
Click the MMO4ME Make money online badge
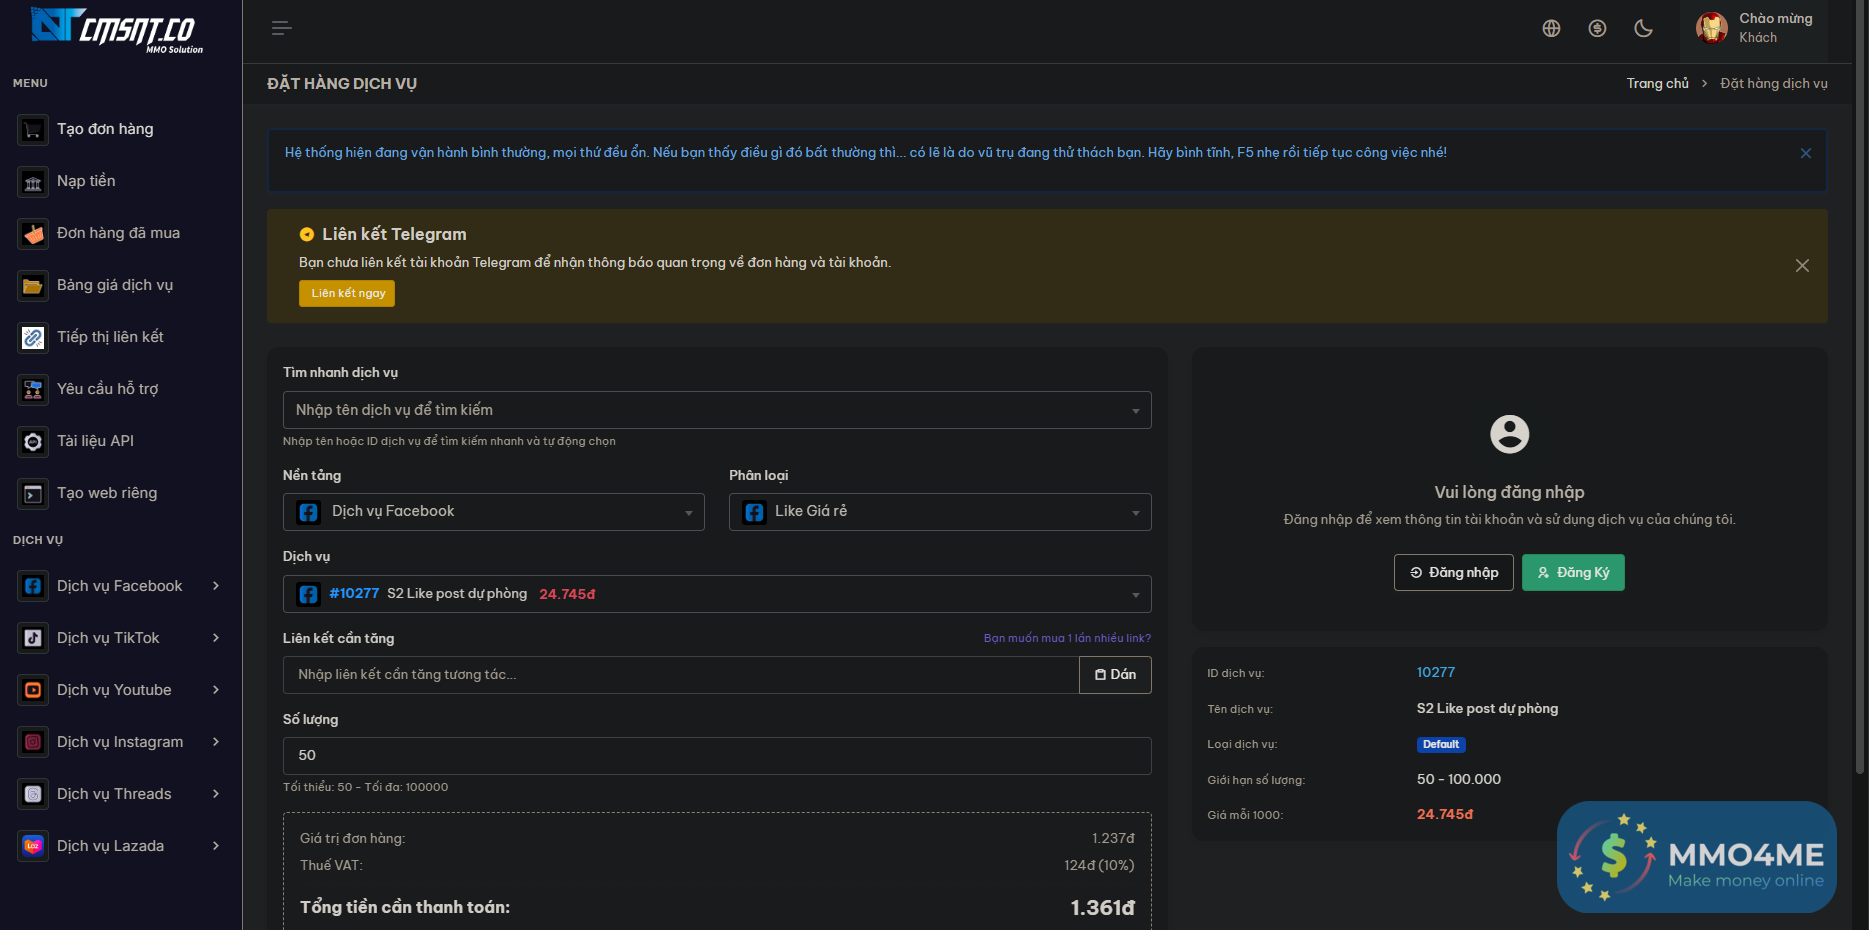[x=1696, y=856]
